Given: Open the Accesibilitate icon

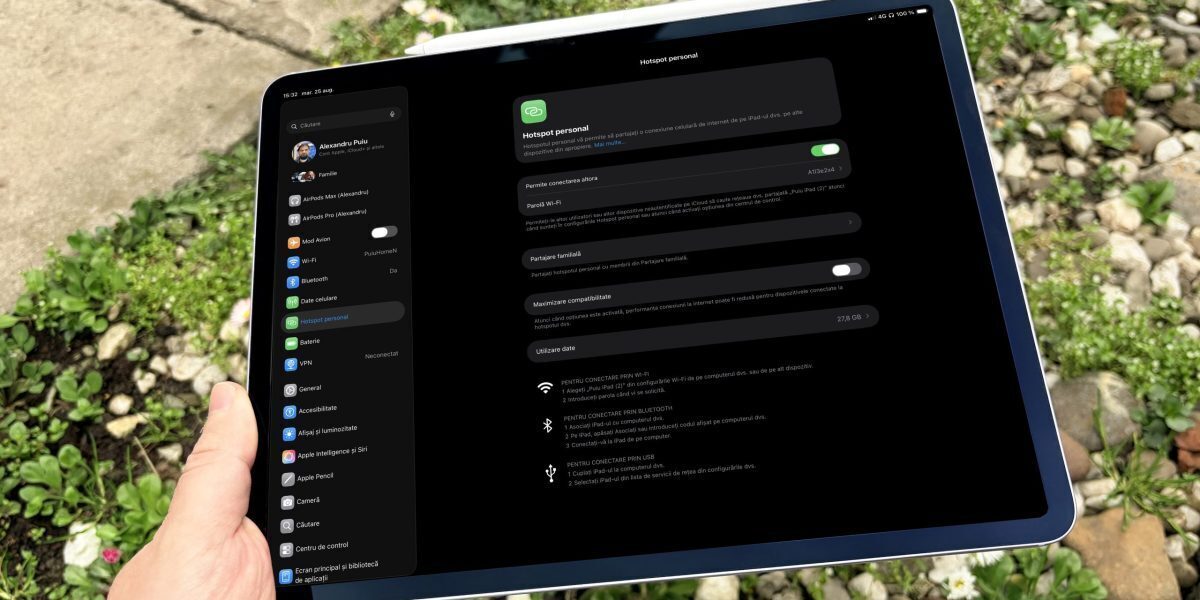Looking at the screenshot, I should tap(290, 412).
